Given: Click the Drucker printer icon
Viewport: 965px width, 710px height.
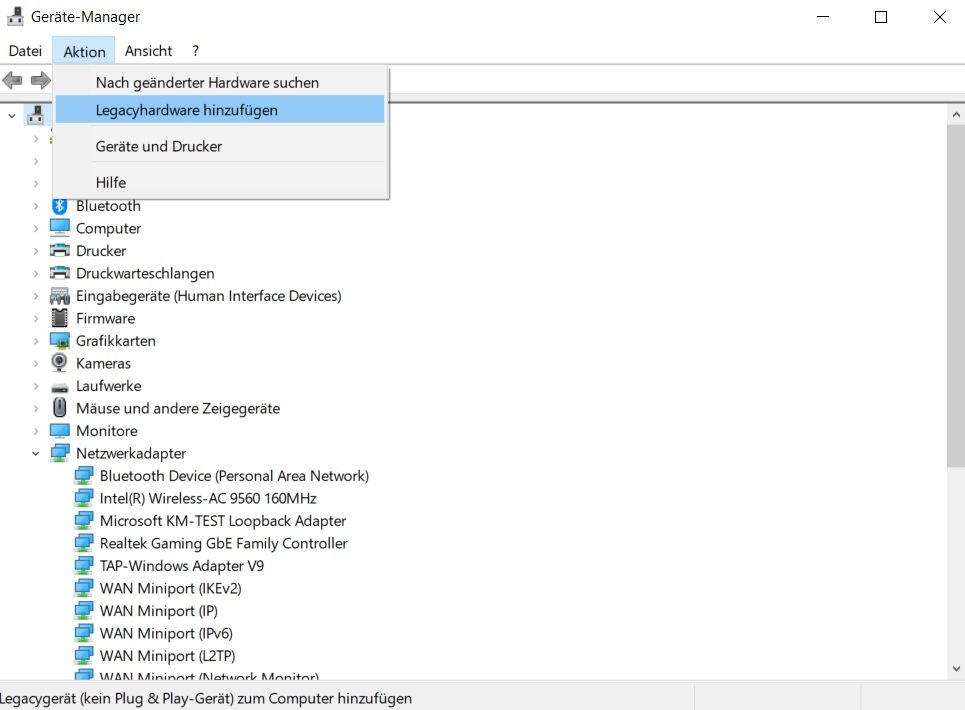Looking at the screenshot, I should coord(60,250).
